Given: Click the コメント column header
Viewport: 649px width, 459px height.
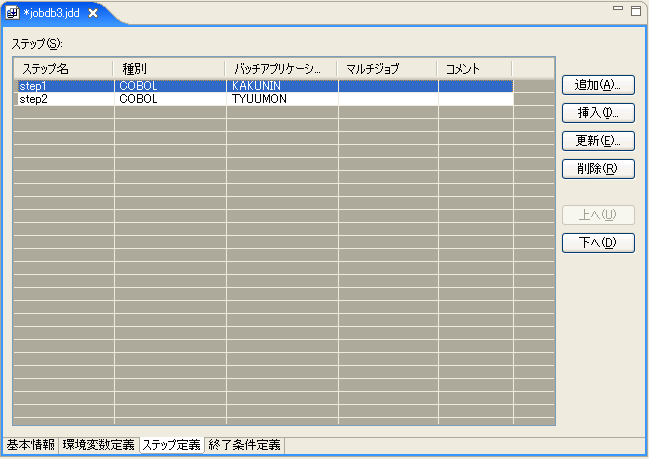Looking at the screenshot, I should [475, 69].
